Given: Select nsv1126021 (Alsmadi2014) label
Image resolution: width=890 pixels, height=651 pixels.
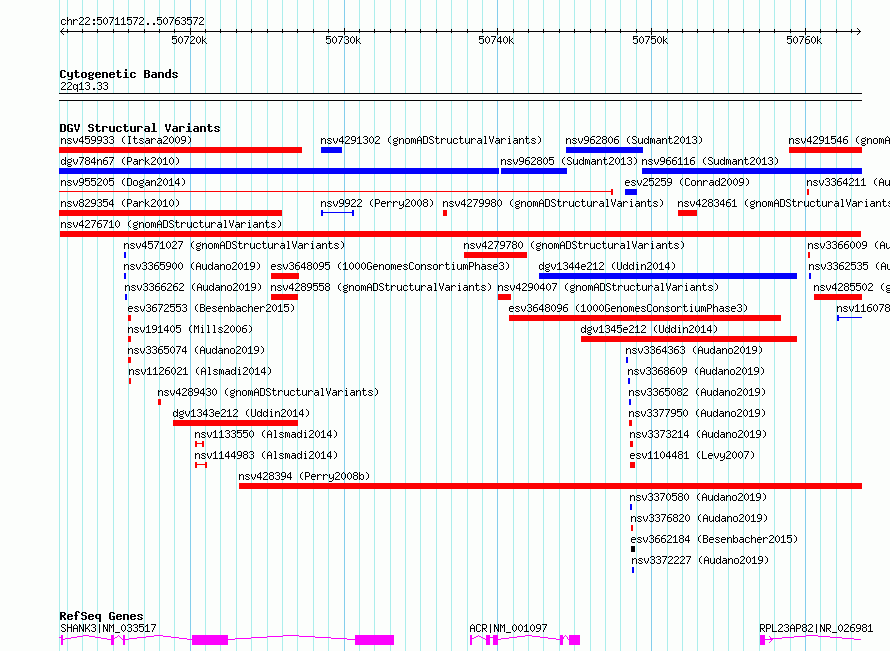Looking at the screenshot, I should (200, 371).
